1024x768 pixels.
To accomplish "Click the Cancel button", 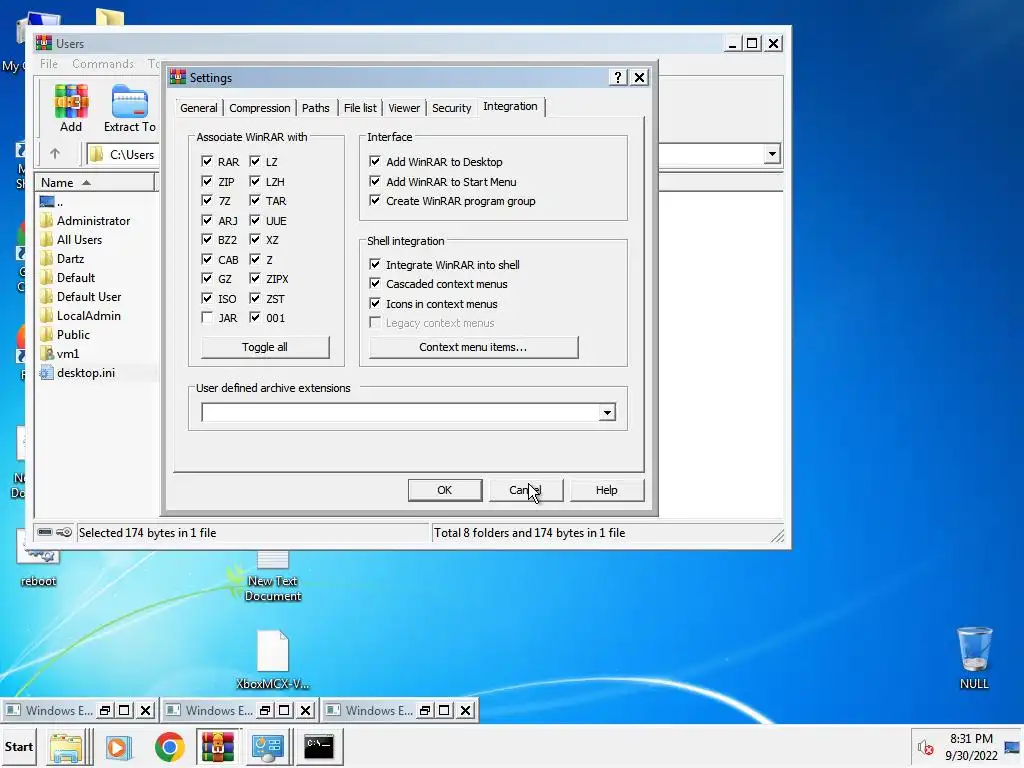I will [525, 490].
